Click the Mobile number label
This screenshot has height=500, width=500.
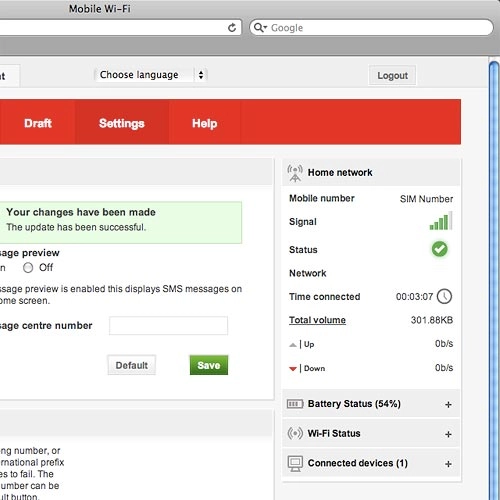click(322, 198)
